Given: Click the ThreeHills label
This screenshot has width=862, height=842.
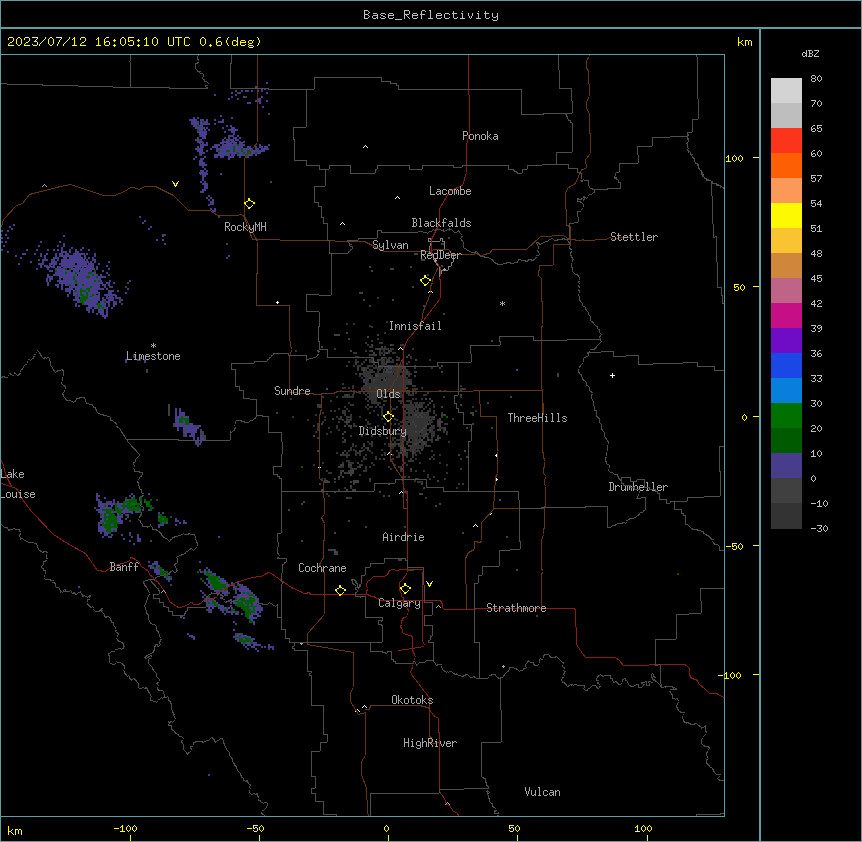Looking at the screenshot, I should pyautogui.click(x=537, y=418).
